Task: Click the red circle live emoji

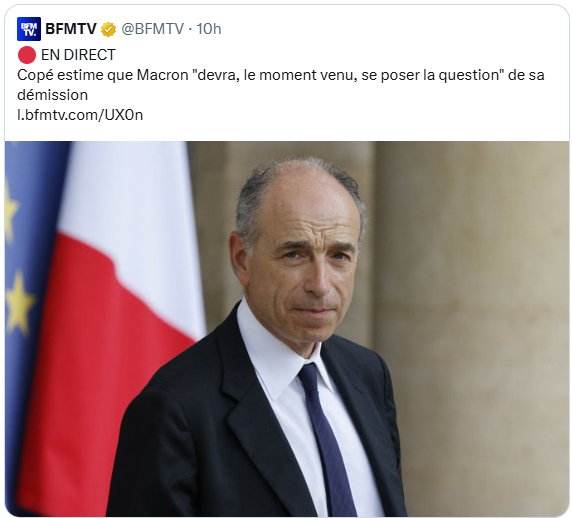Action: pyautogui.click(x=27, y=55)
